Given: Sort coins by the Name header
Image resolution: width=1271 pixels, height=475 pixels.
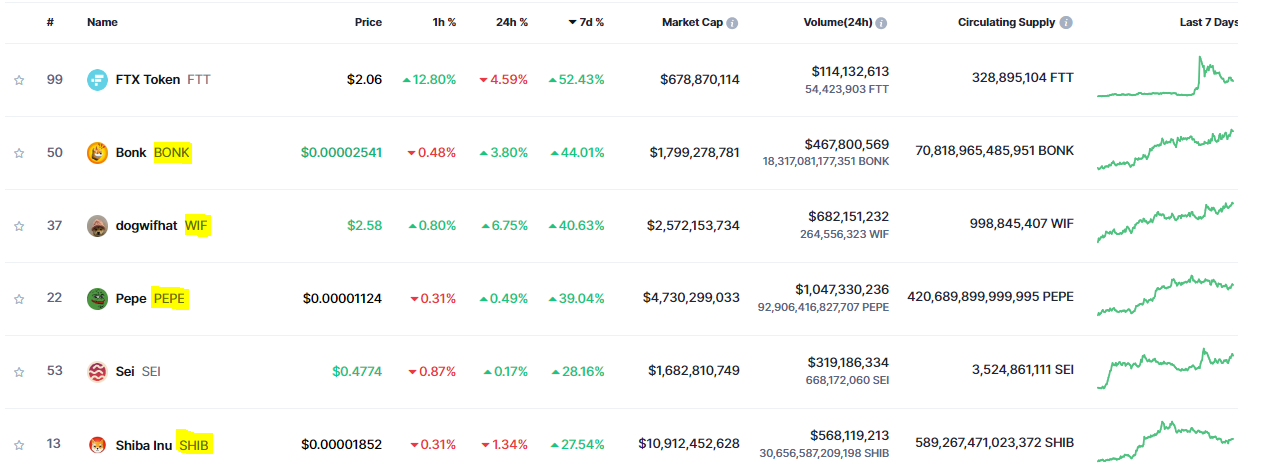Looking at the screenshot, I should tap(102, 22).
